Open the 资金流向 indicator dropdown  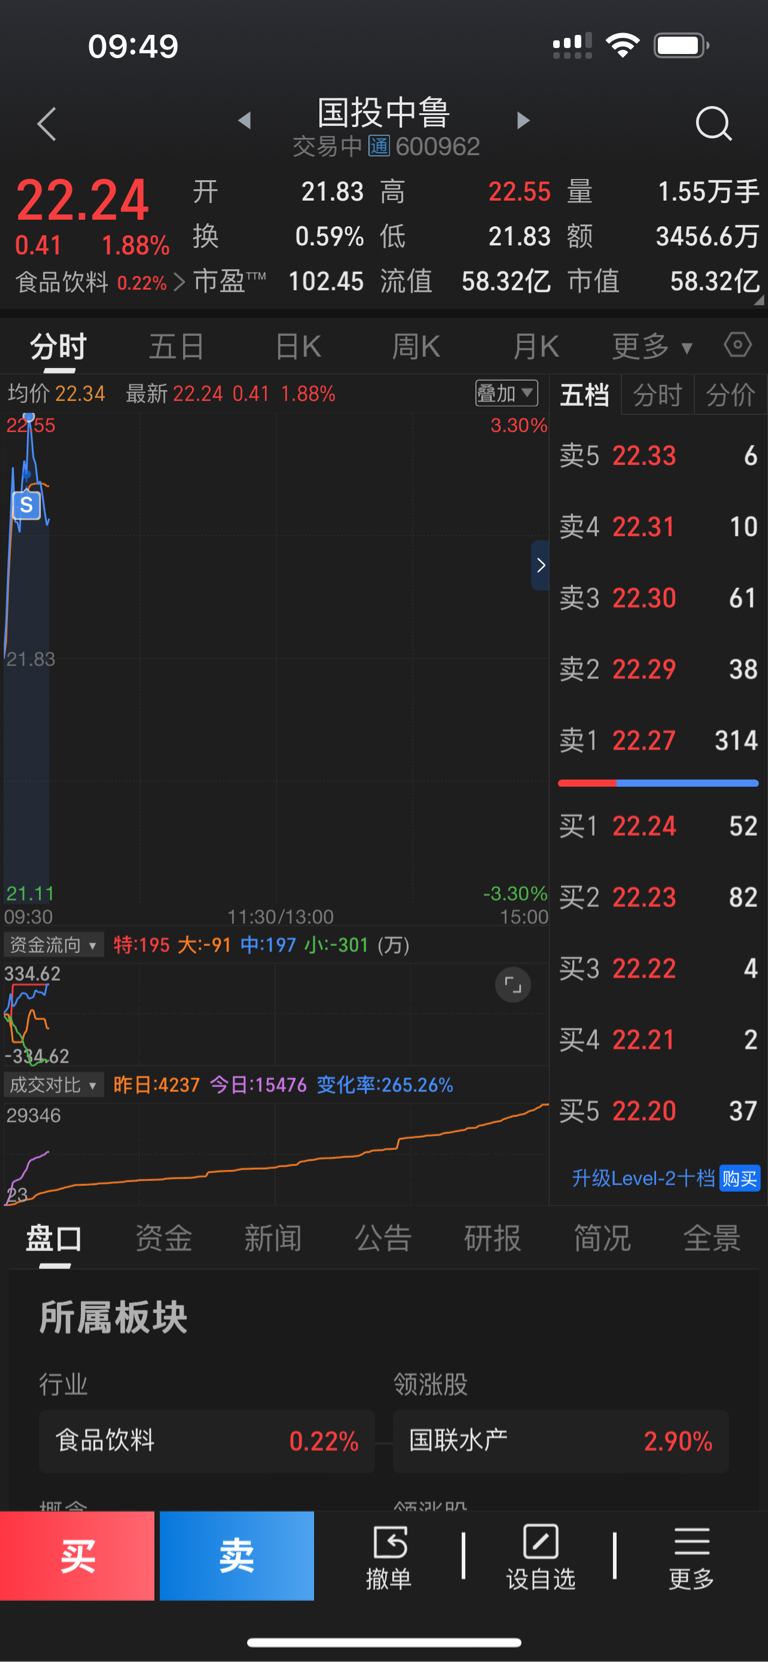point(53,945)
